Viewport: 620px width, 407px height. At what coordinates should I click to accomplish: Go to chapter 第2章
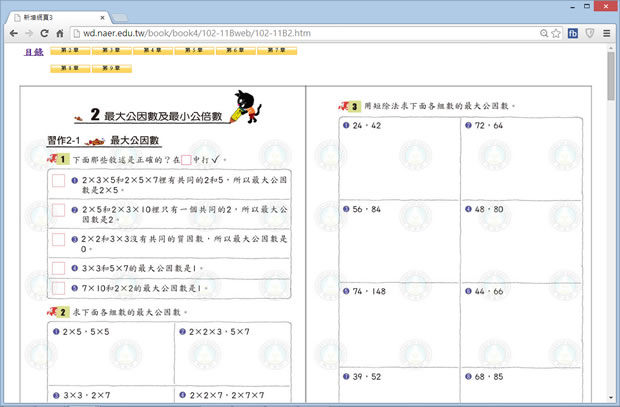69,50
